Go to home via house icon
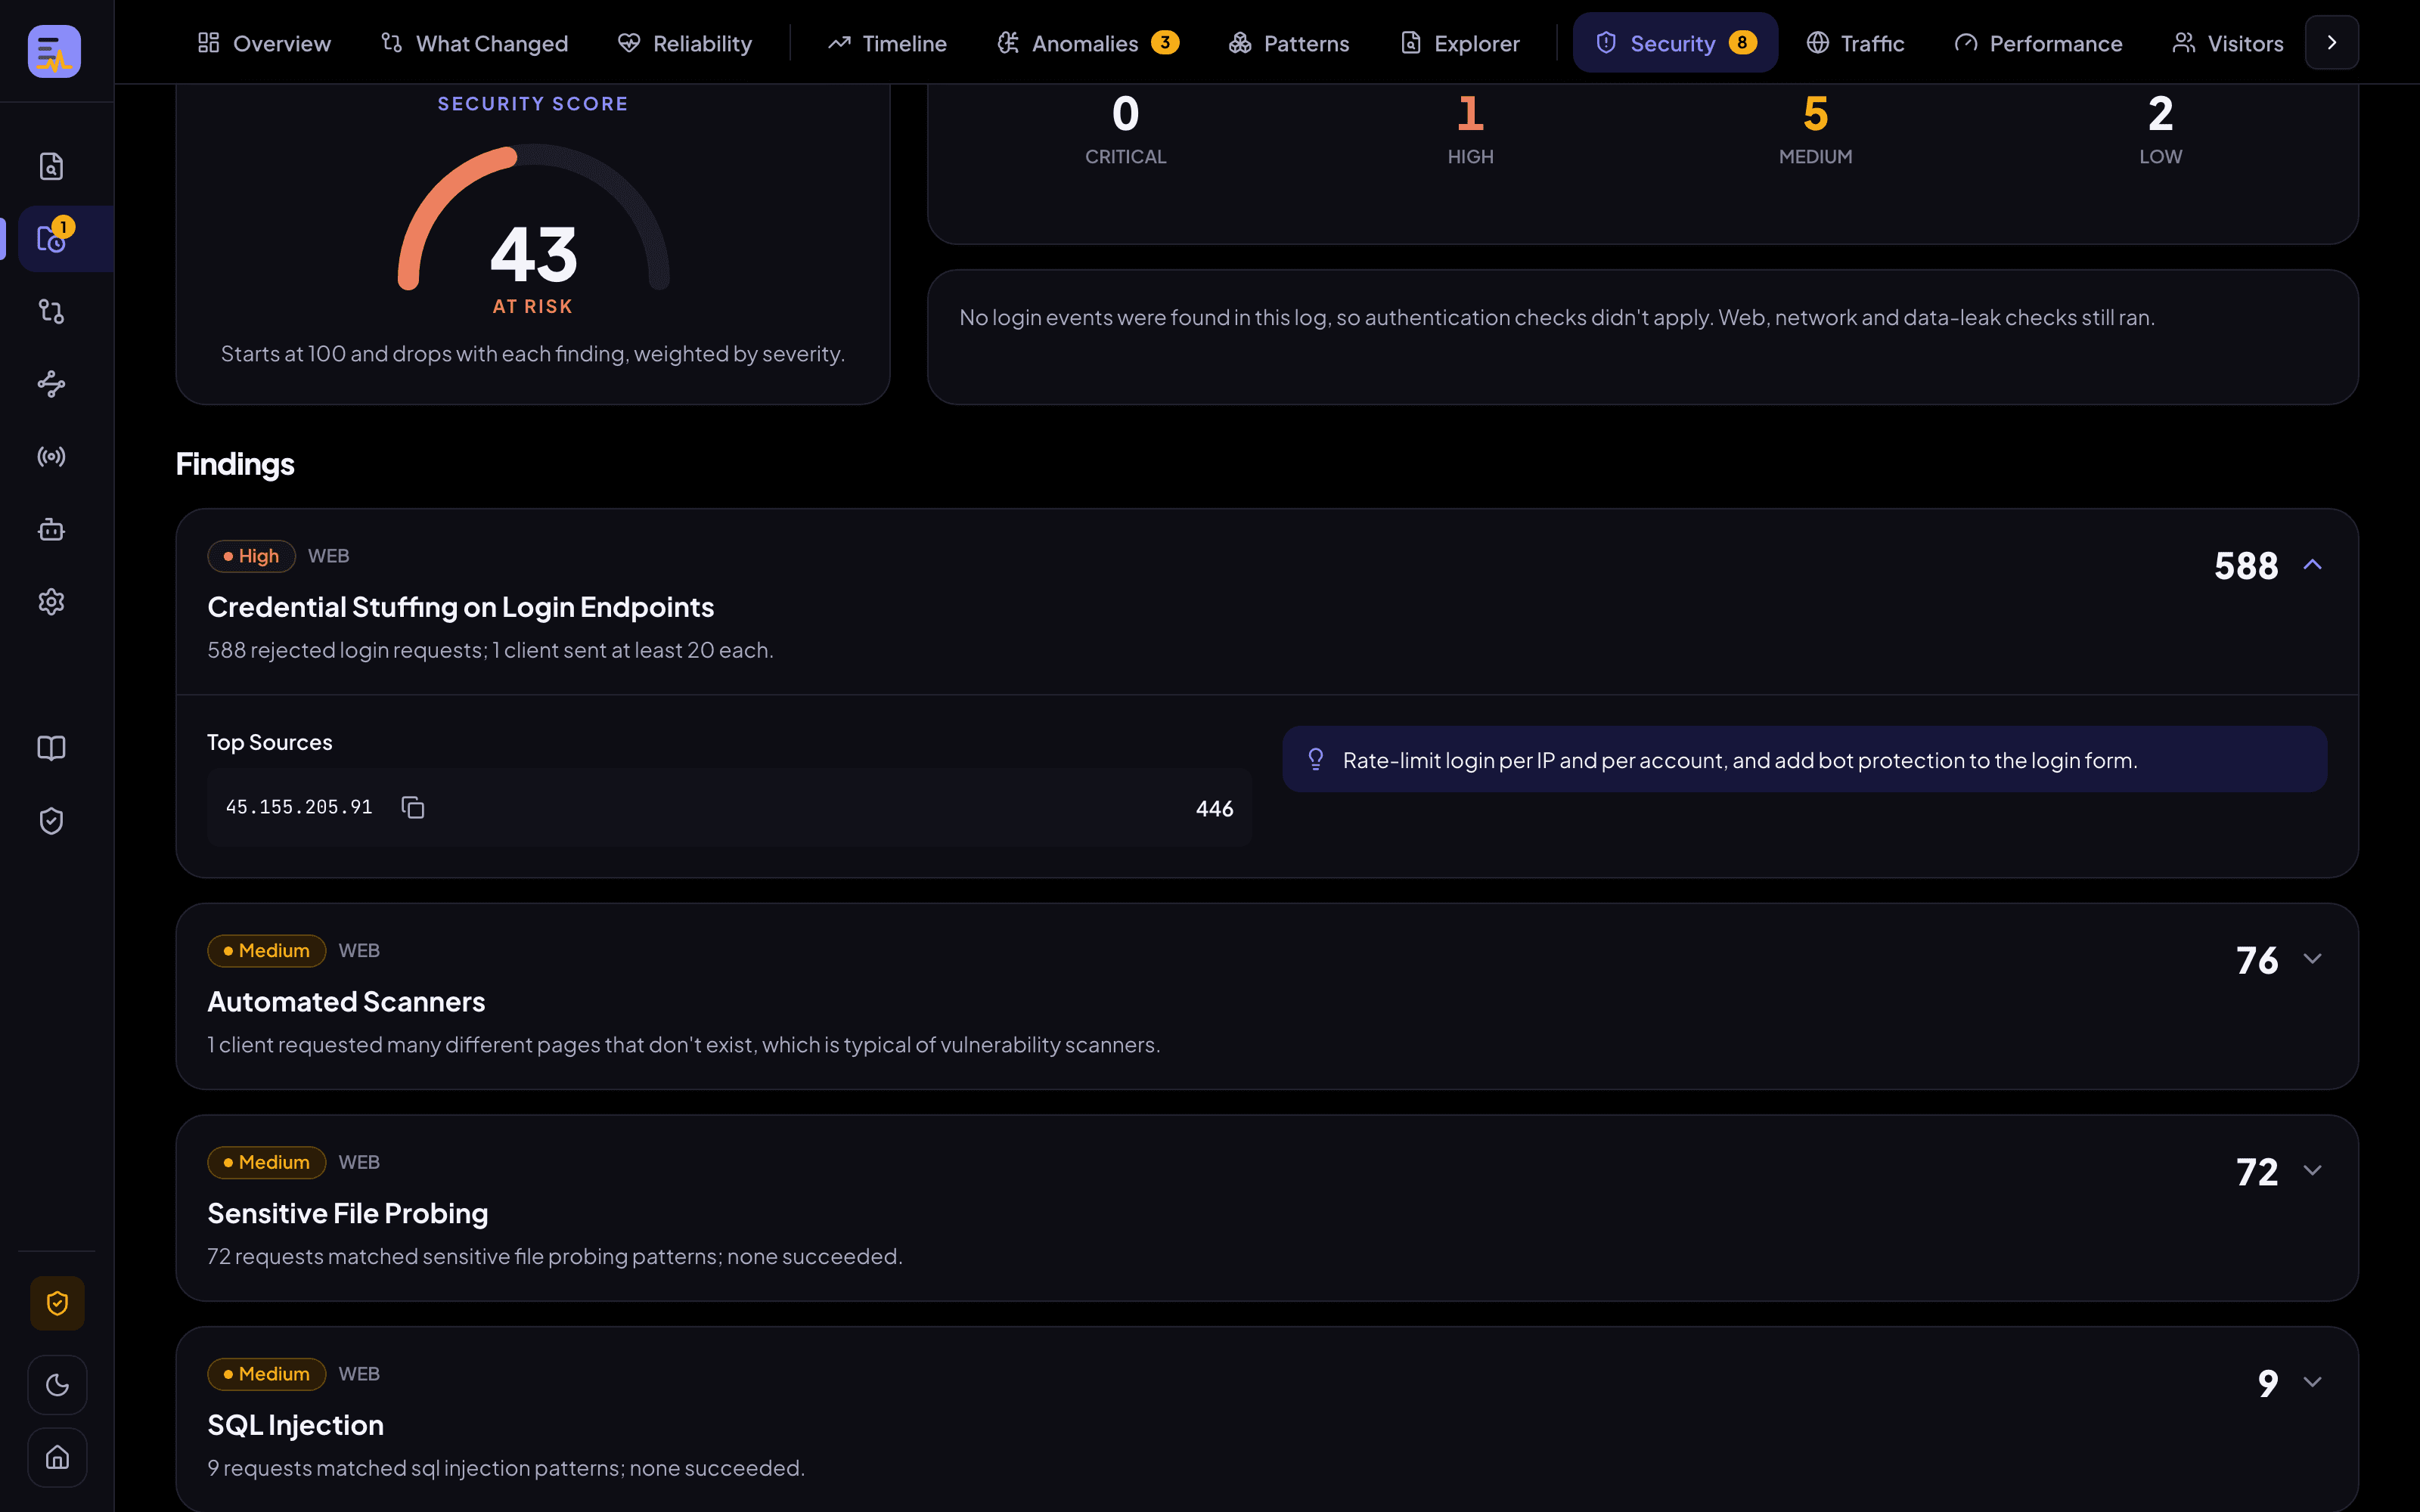The image size is (2420, 1512). [x=57, y=1457]
